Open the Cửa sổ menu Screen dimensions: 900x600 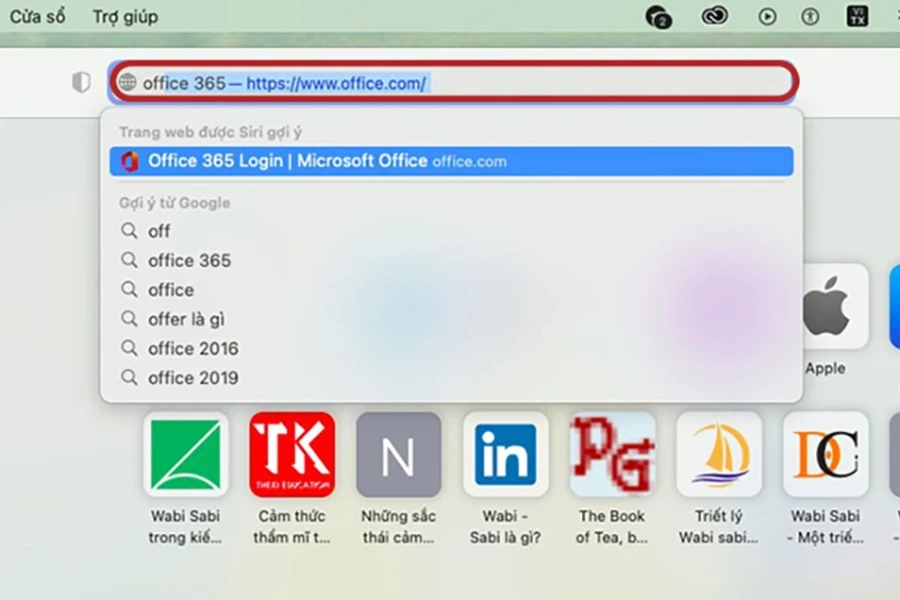(x=37, y=17)
